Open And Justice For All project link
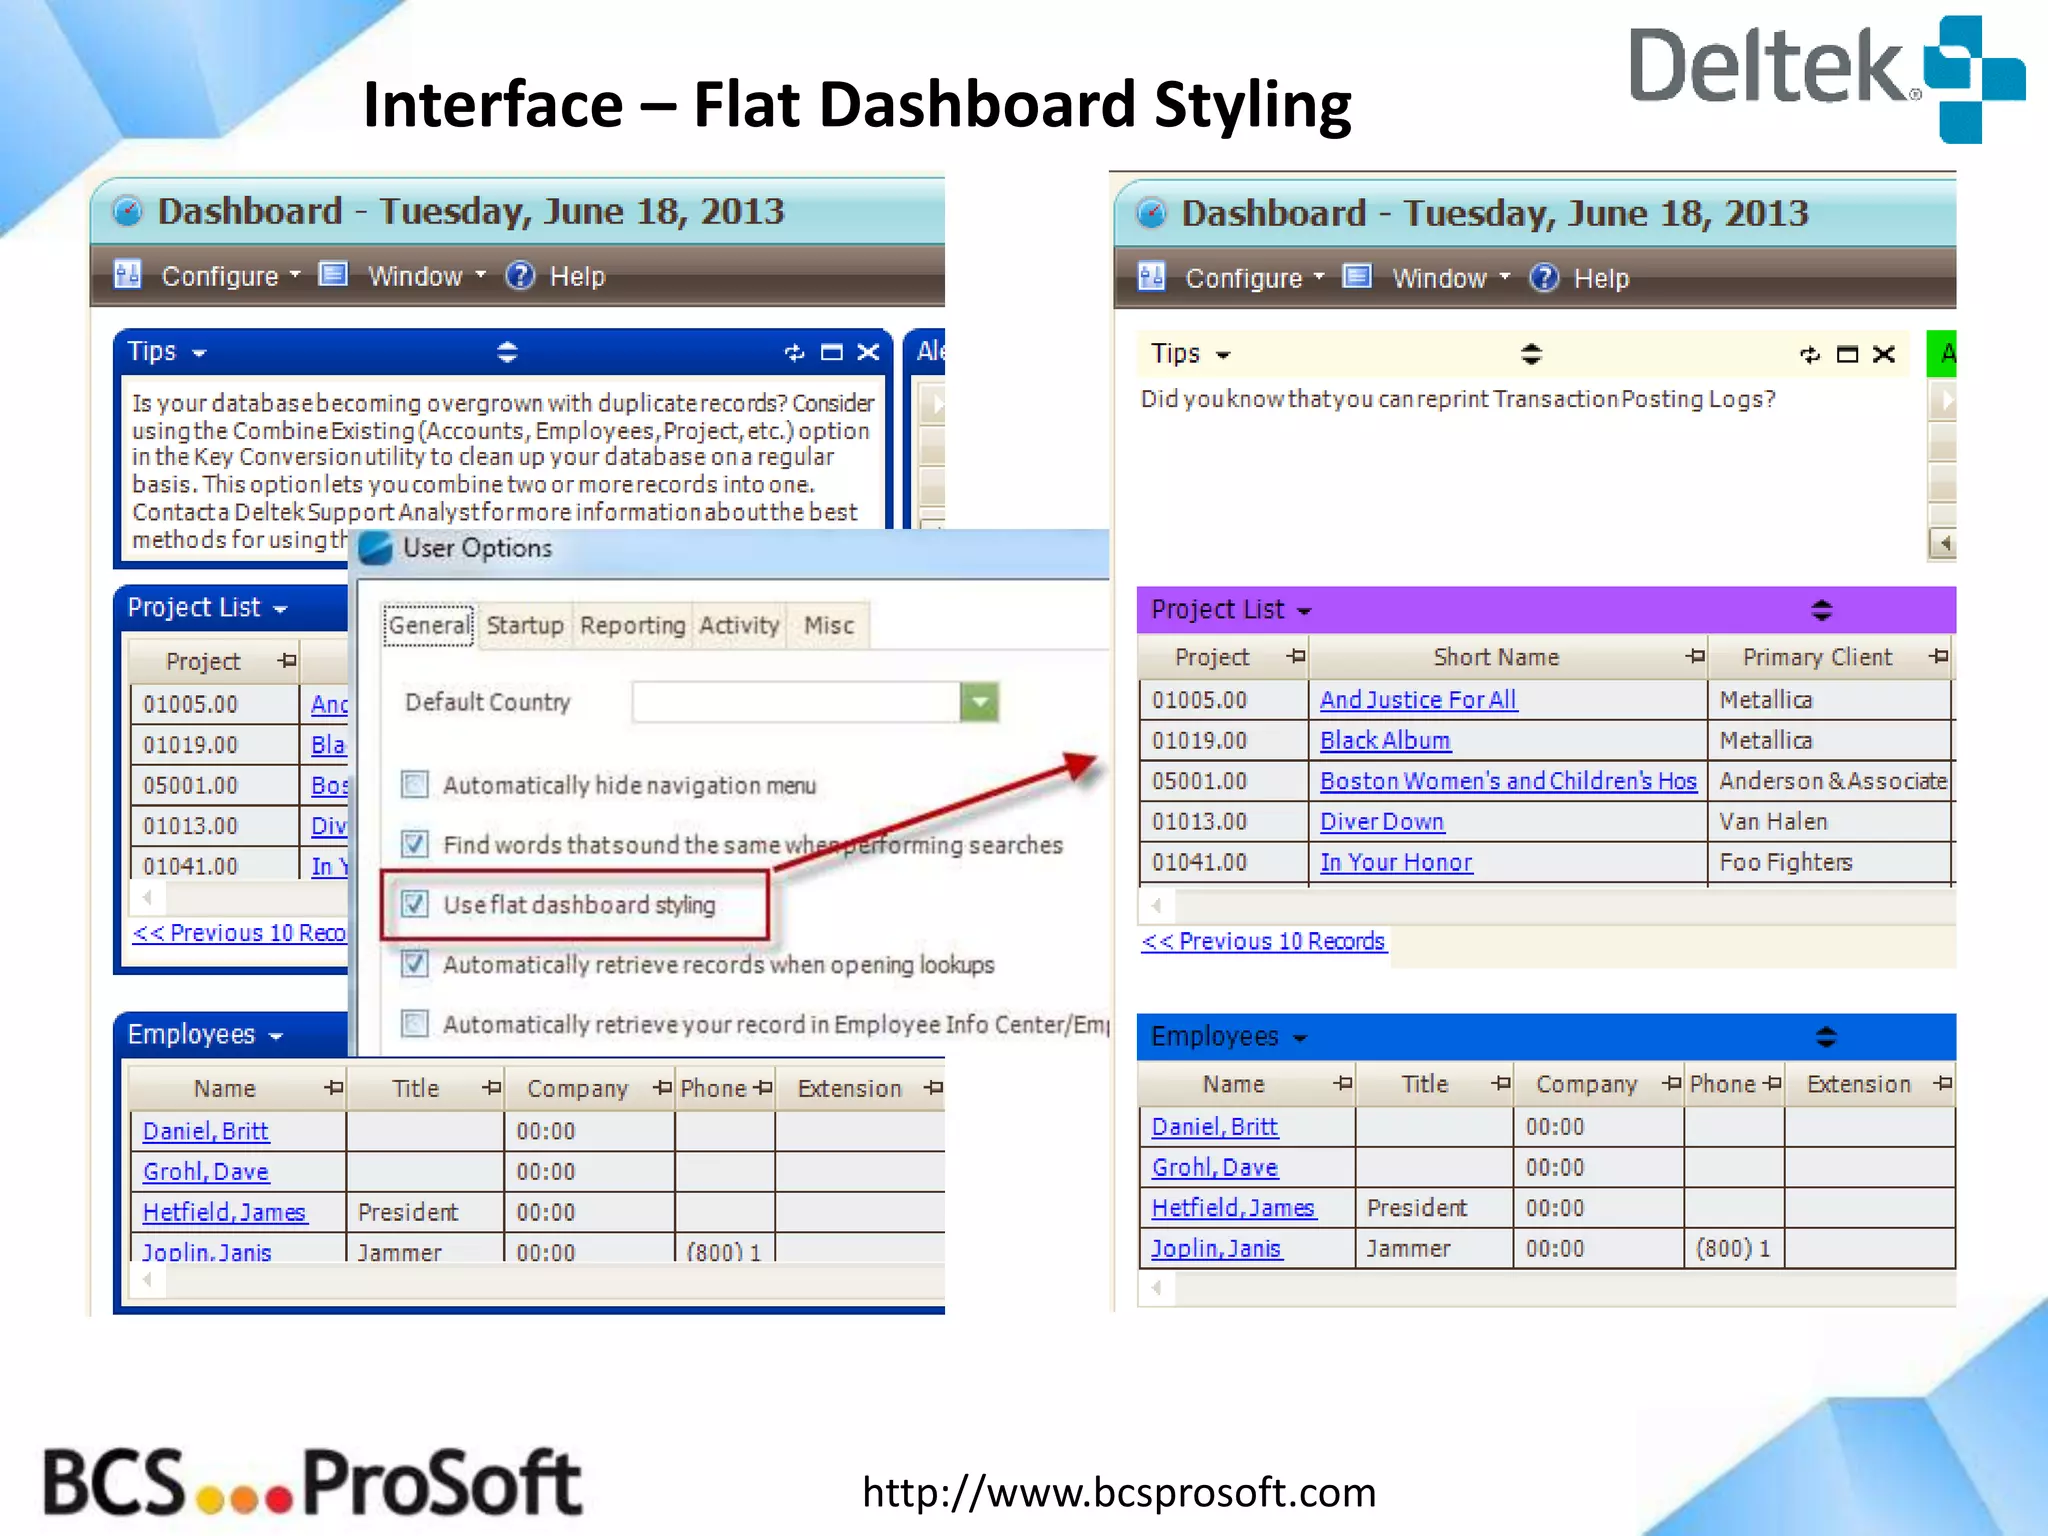 click(1418, 700)
